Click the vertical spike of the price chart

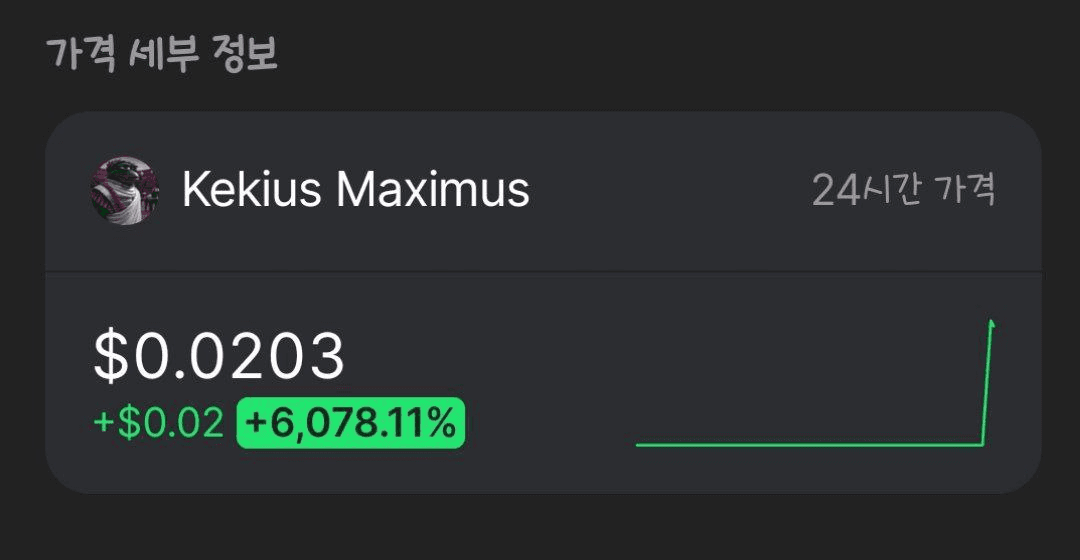click(x=987, y=385)
